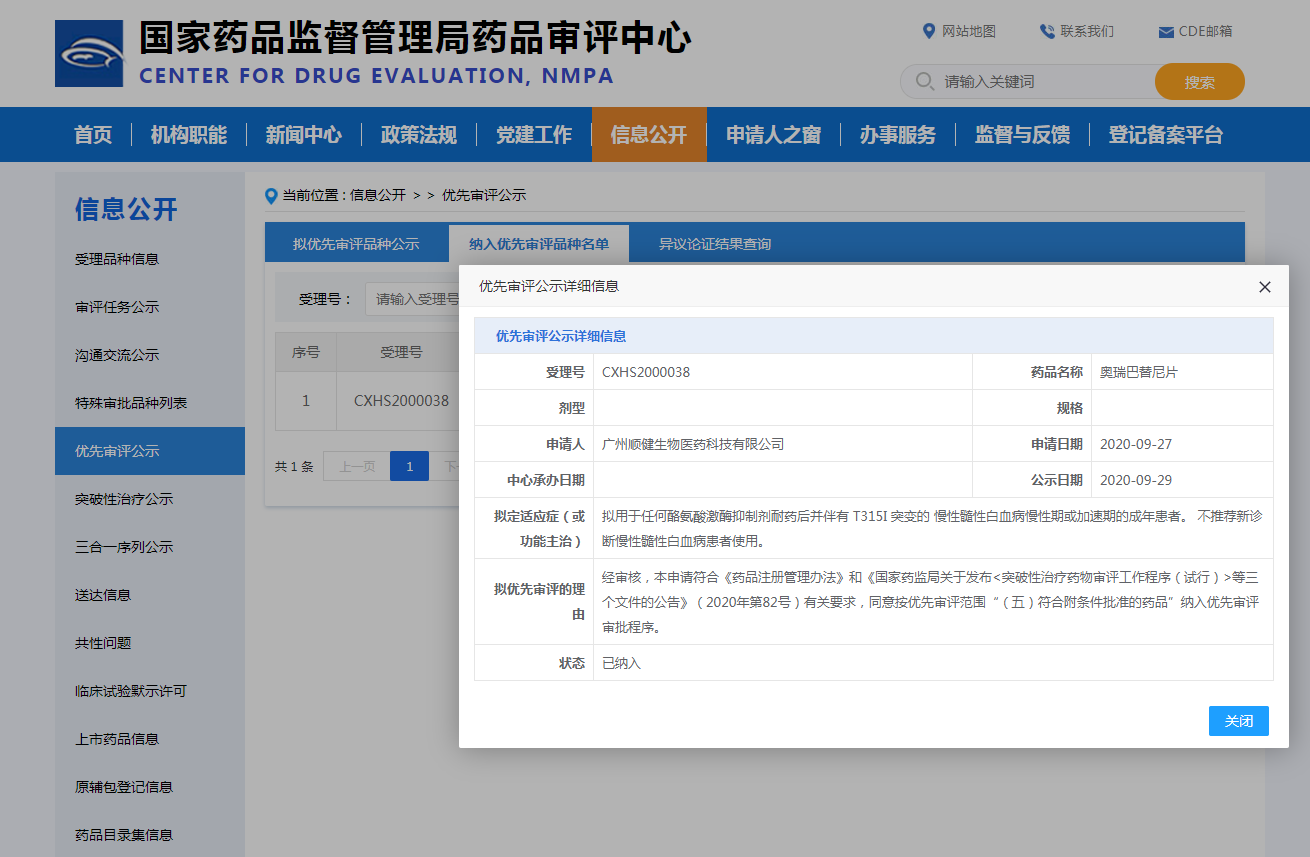Select page 1 in pagination
The height and width of the screenshot is (857, 1310).
(409, 466)
